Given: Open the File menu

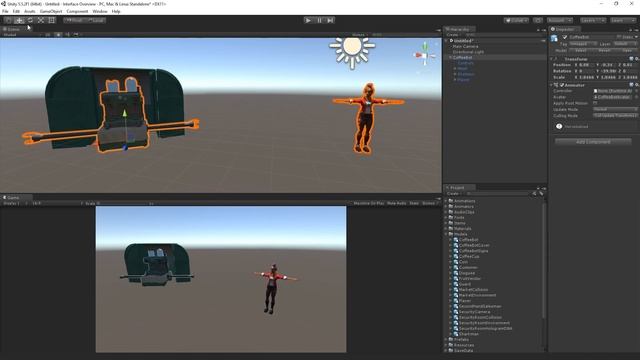Looking at the screenshot, I should [5, 11].
